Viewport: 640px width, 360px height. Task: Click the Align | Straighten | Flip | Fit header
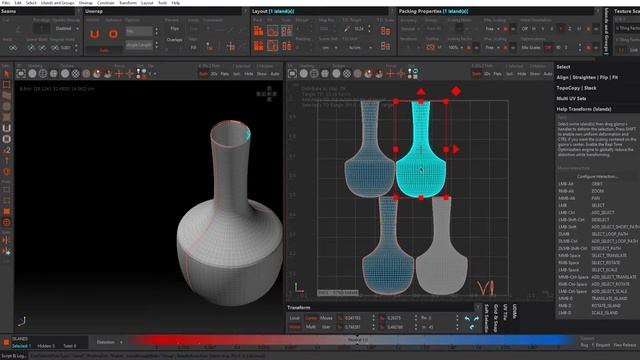coord(587,77)
